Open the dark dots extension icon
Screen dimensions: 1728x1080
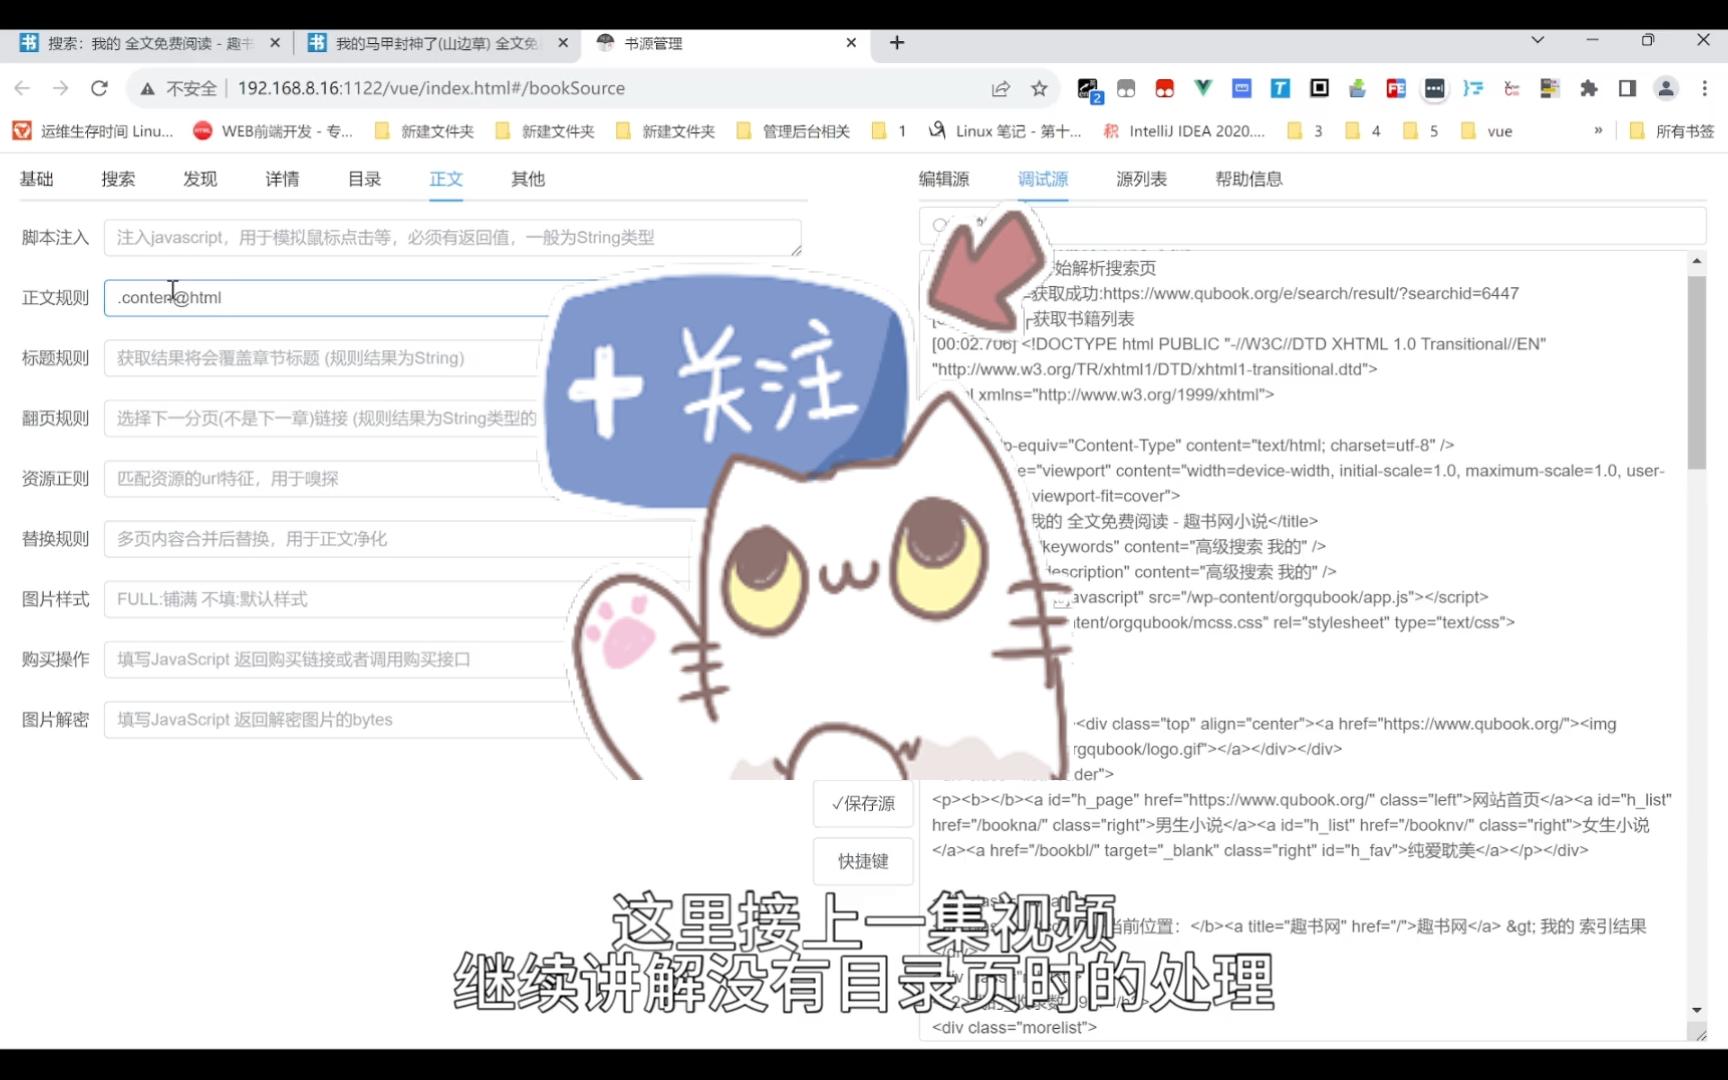[x=1434, y=88]
